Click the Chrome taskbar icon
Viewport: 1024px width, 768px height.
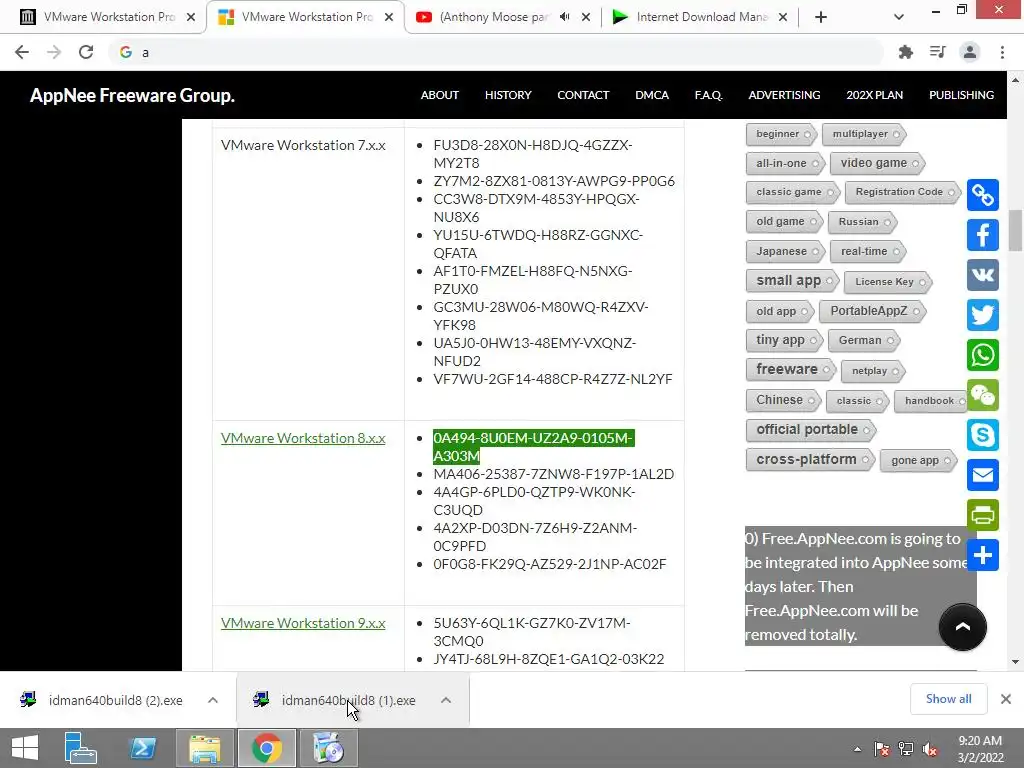coord(266,748)
